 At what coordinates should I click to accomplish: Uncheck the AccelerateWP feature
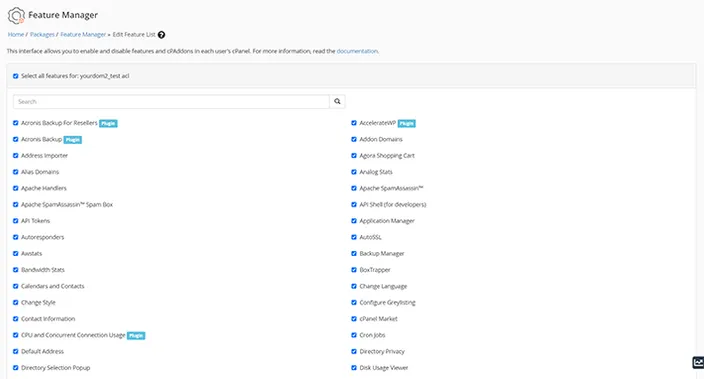click(354, 123)
